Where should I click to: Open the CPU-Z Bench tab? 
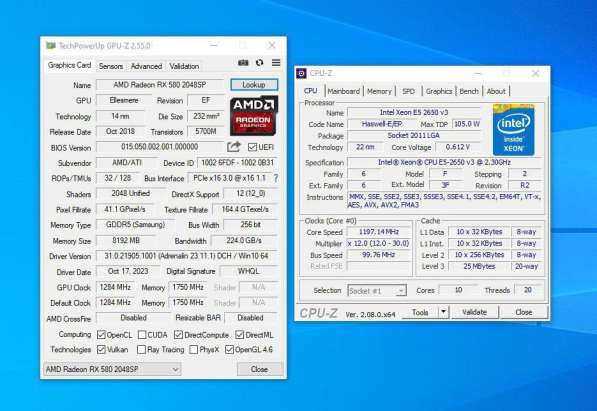coord(469,91)
